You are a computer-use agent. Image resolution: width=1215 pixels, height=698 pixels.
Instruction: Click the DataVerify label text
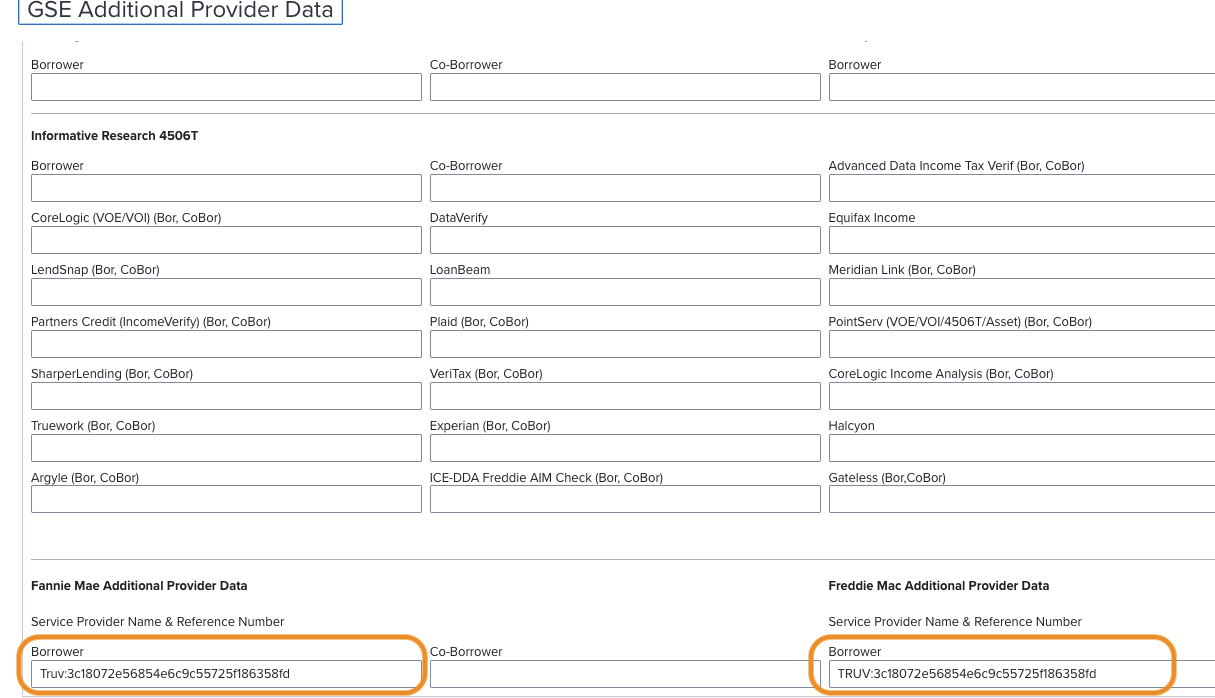[x=459, y=218]
